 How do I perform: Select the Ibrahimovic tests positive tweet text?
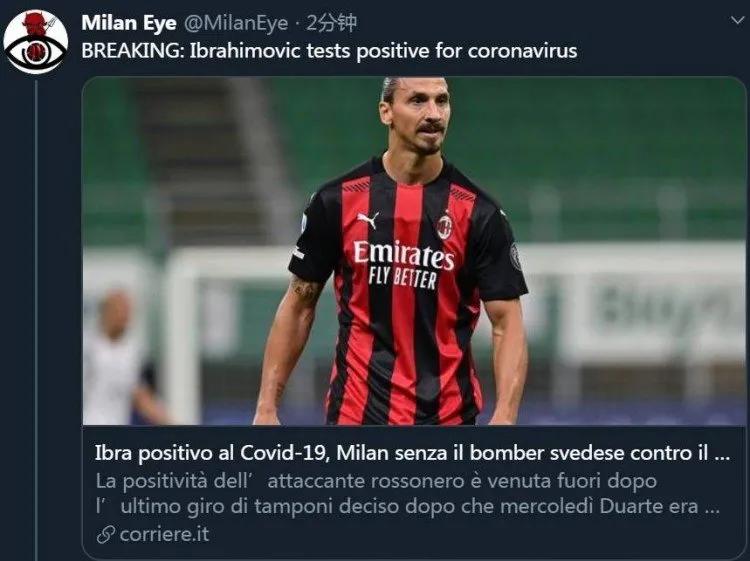[x=329, y=51]
